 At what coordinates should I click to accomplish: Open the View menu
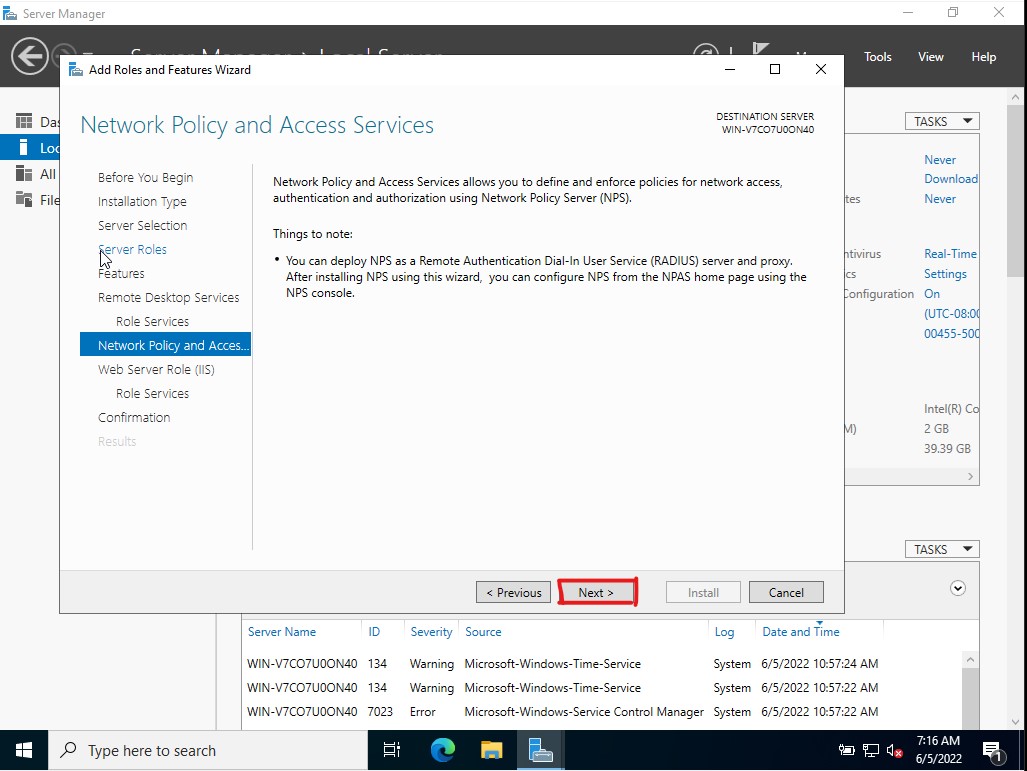point(930,57)
